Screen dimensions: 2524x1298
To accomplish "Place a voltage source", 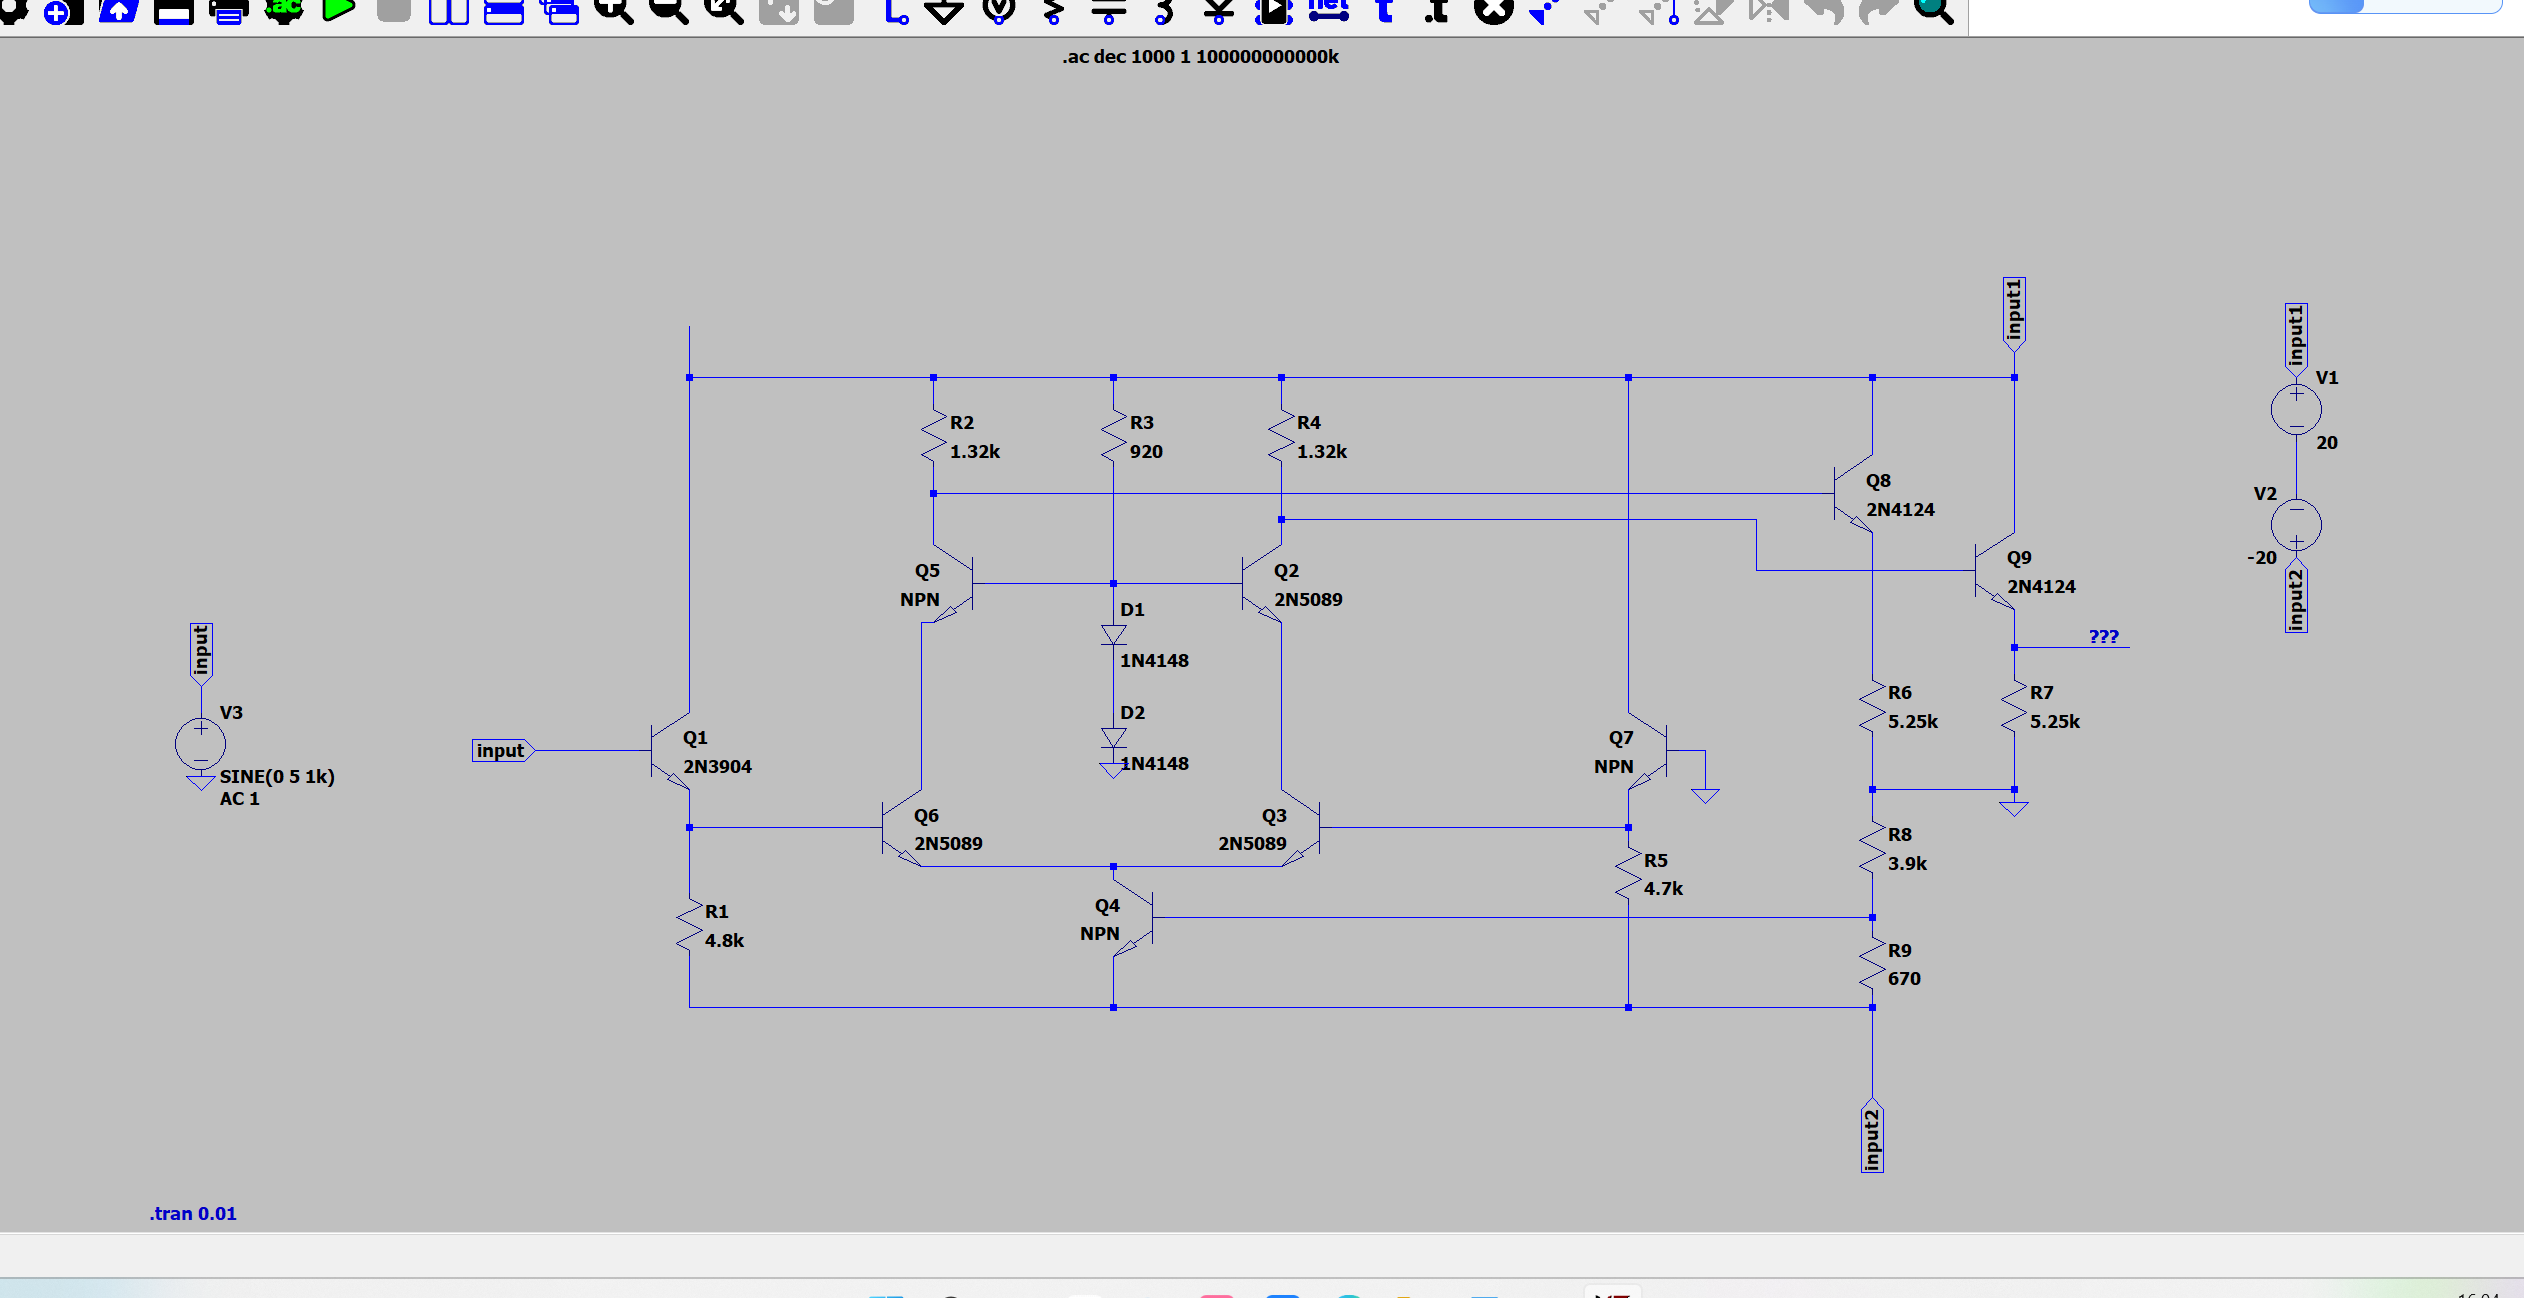I will click(x=999, y=10).
